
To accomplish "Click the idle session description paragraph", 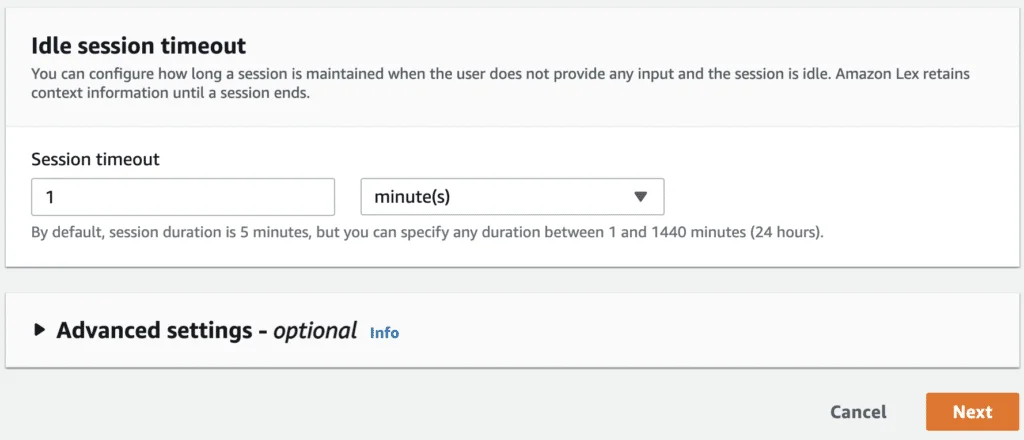I will coord(500,83).
